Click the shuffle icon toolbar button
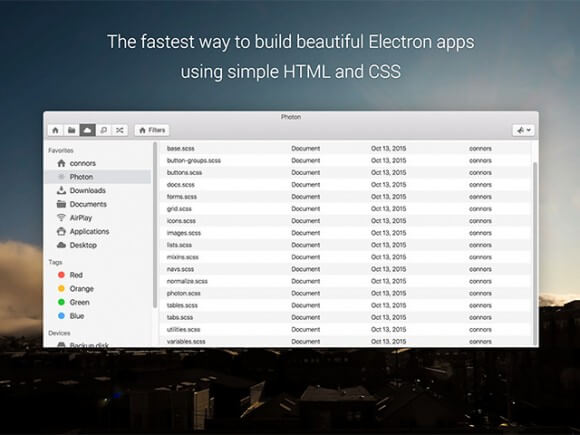This screenshot has width=580, height=435. [119, 130]
